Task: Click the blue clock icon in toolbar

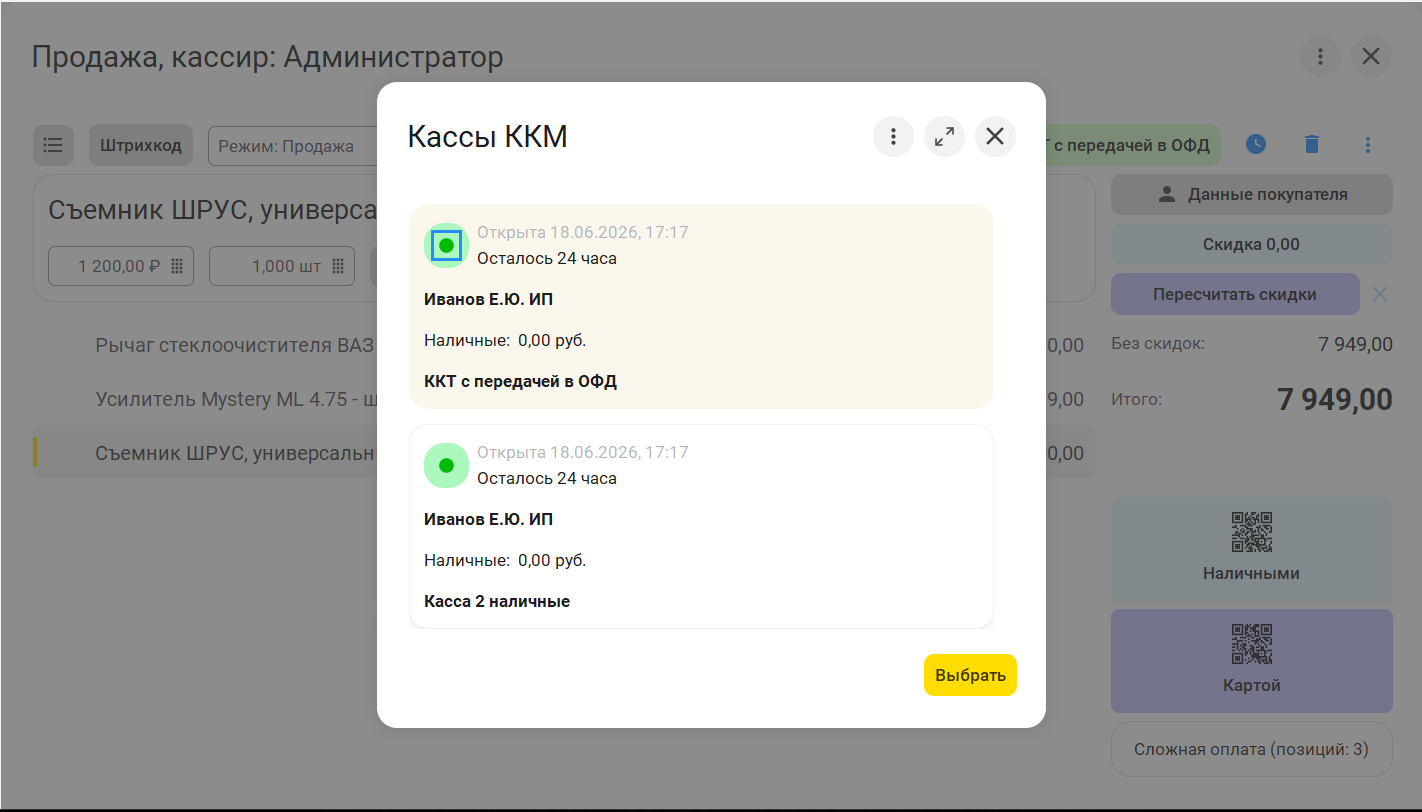Action: 1255,145
